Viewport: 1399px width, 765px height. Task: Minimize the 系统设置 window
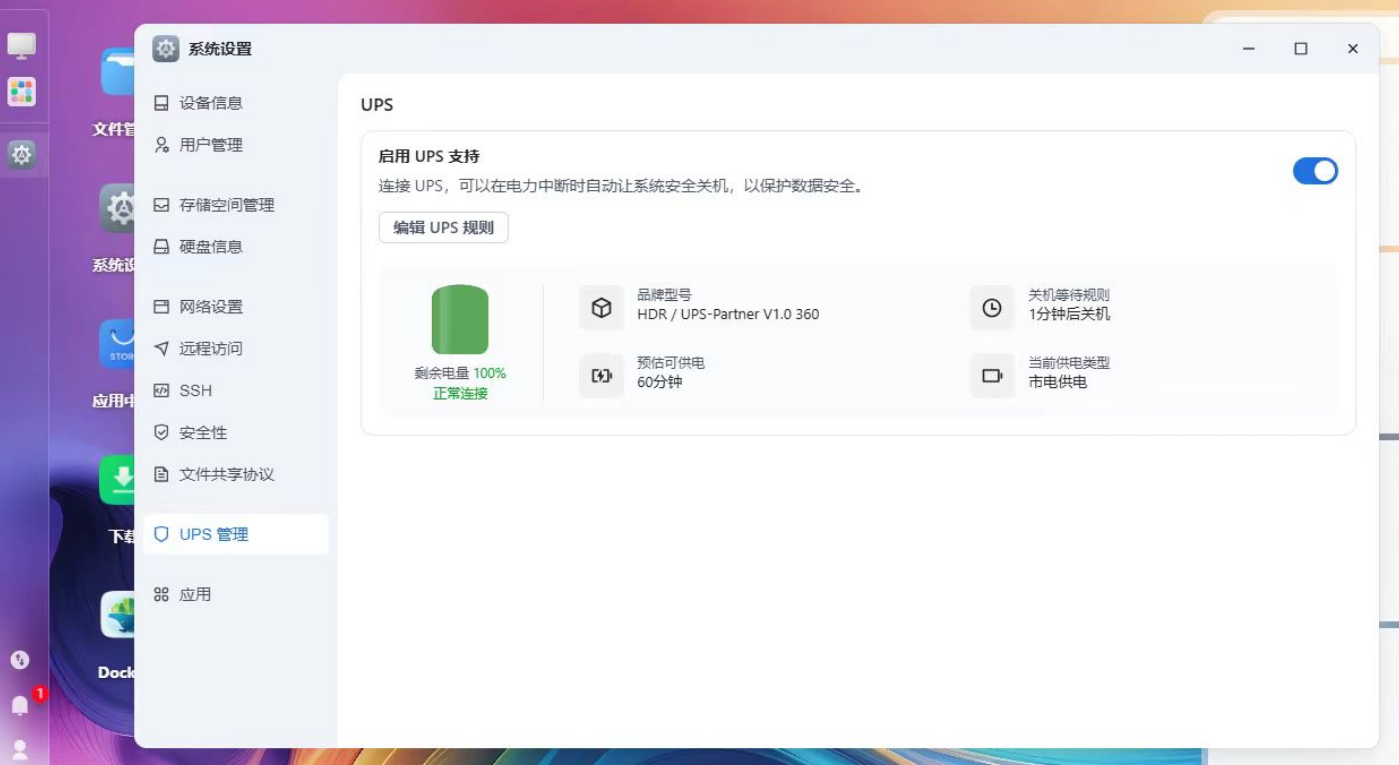[1248, 49]
